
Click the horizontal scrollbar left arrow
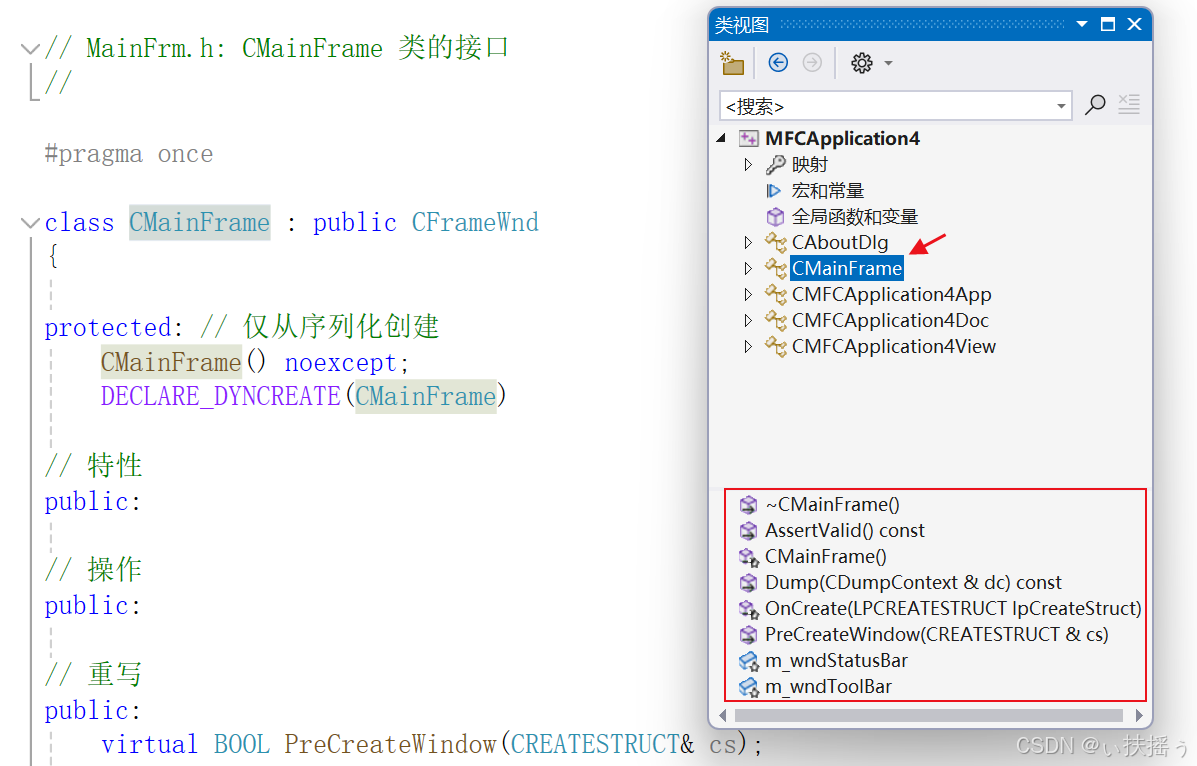(722, 716)
